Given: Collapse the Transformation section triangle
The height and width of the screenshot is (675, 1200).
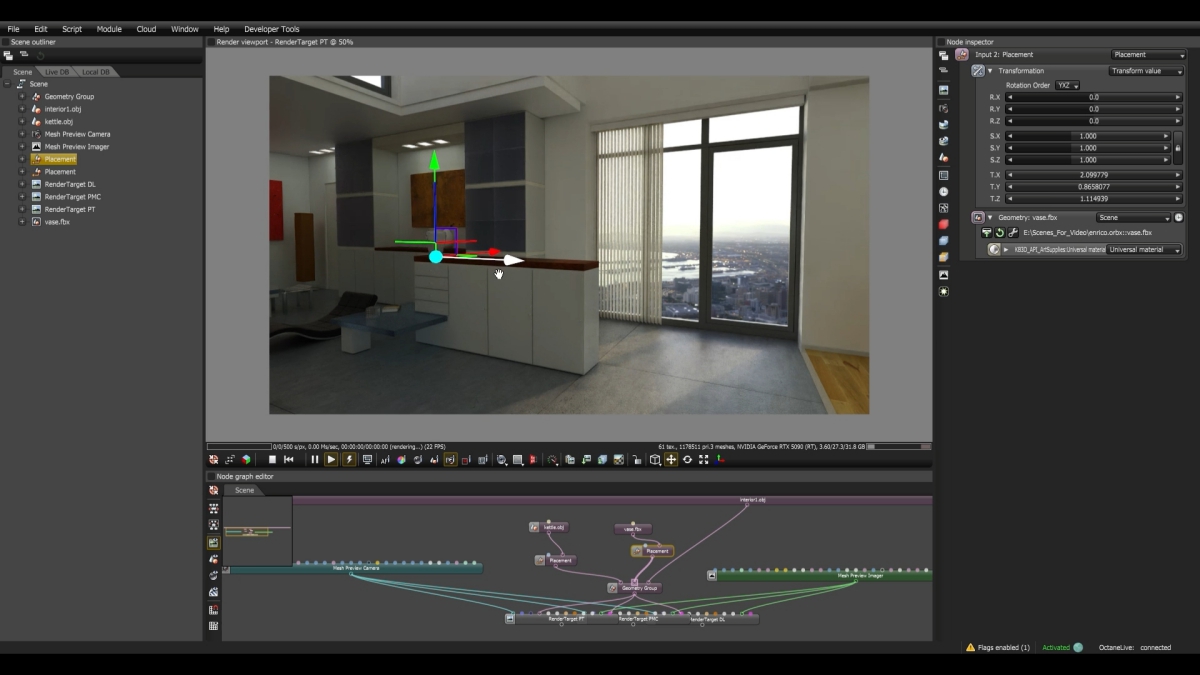Looking at the screenshot, I should click(990, 71).
